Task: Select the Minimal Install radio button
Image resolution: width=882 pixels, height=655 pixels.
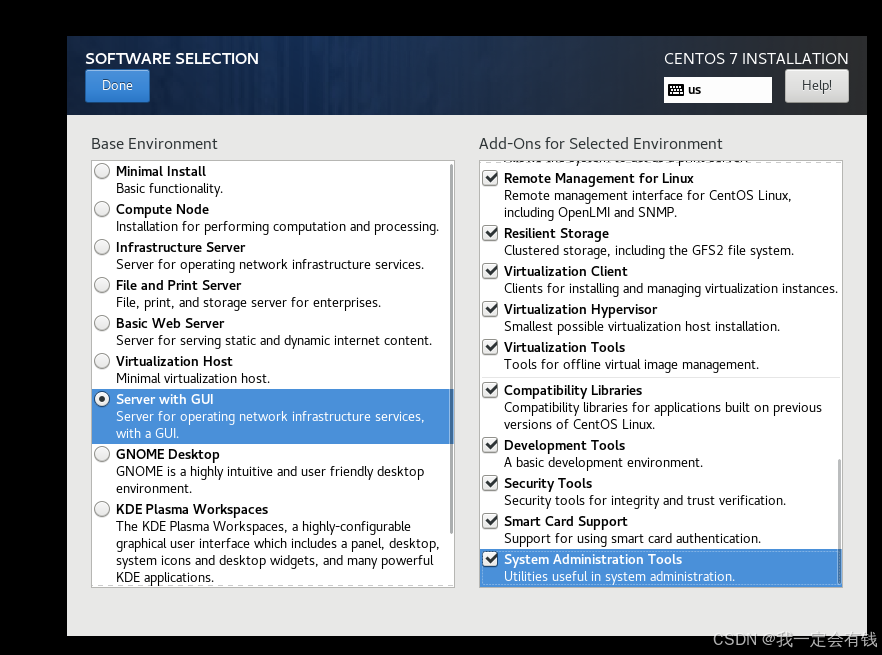Action: 102,171
